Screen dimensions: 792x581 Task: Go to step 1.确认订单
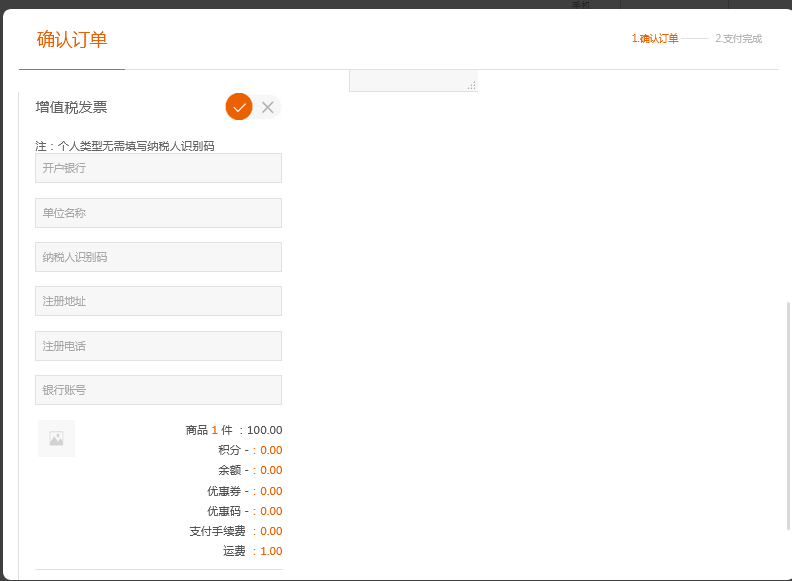click(x=655, y=39)
